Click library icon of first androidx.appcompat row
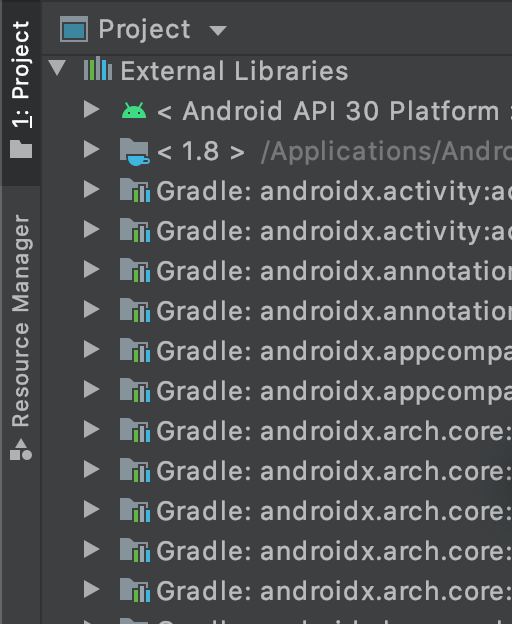 [135, 351]
